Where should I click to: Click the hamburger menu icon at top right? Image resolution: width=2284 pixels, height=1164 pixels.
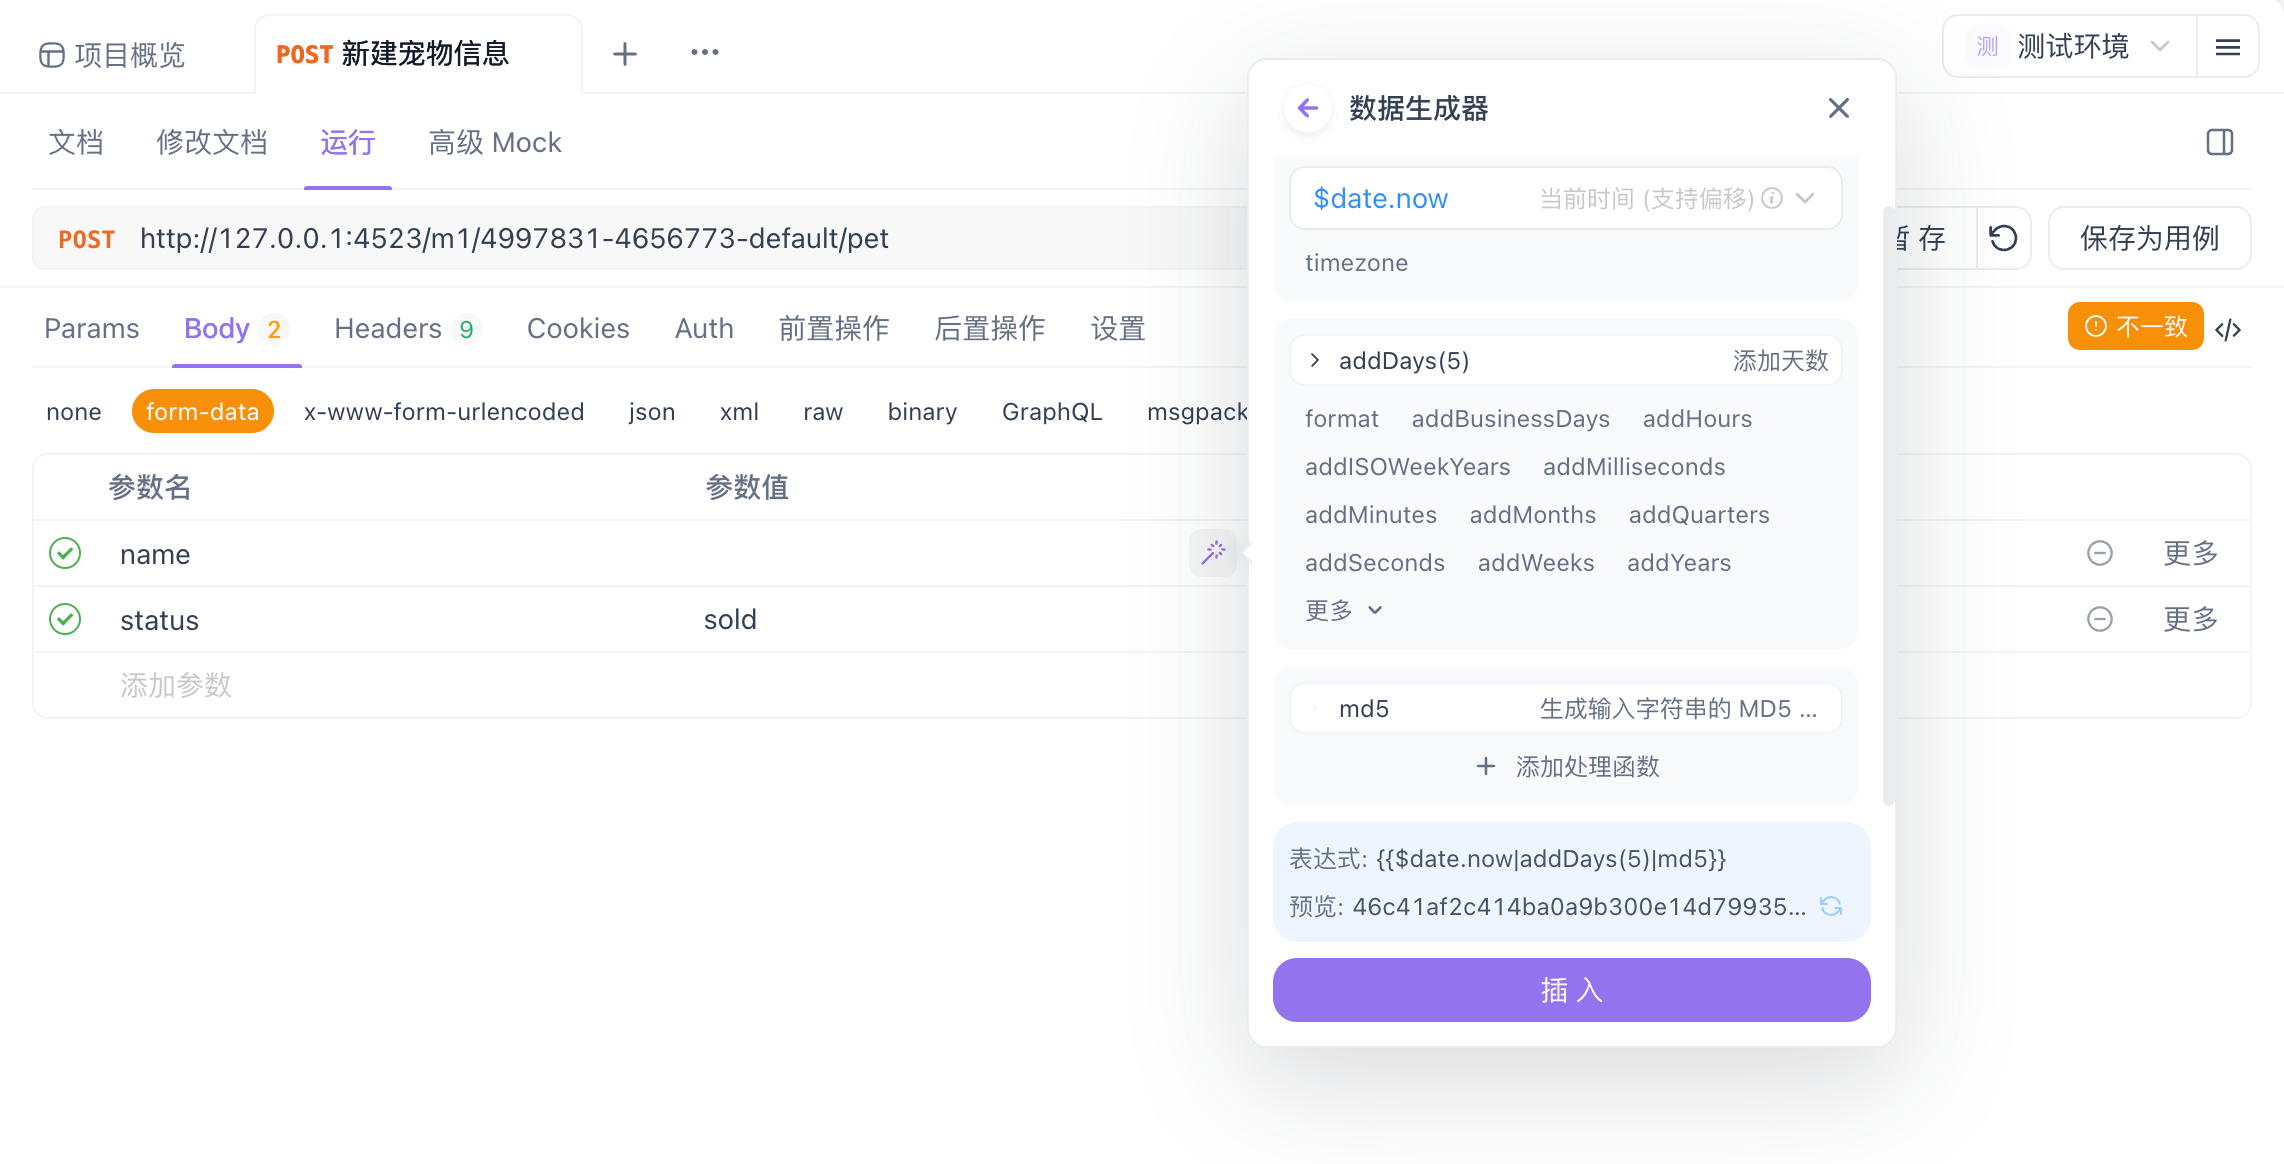2228,46
